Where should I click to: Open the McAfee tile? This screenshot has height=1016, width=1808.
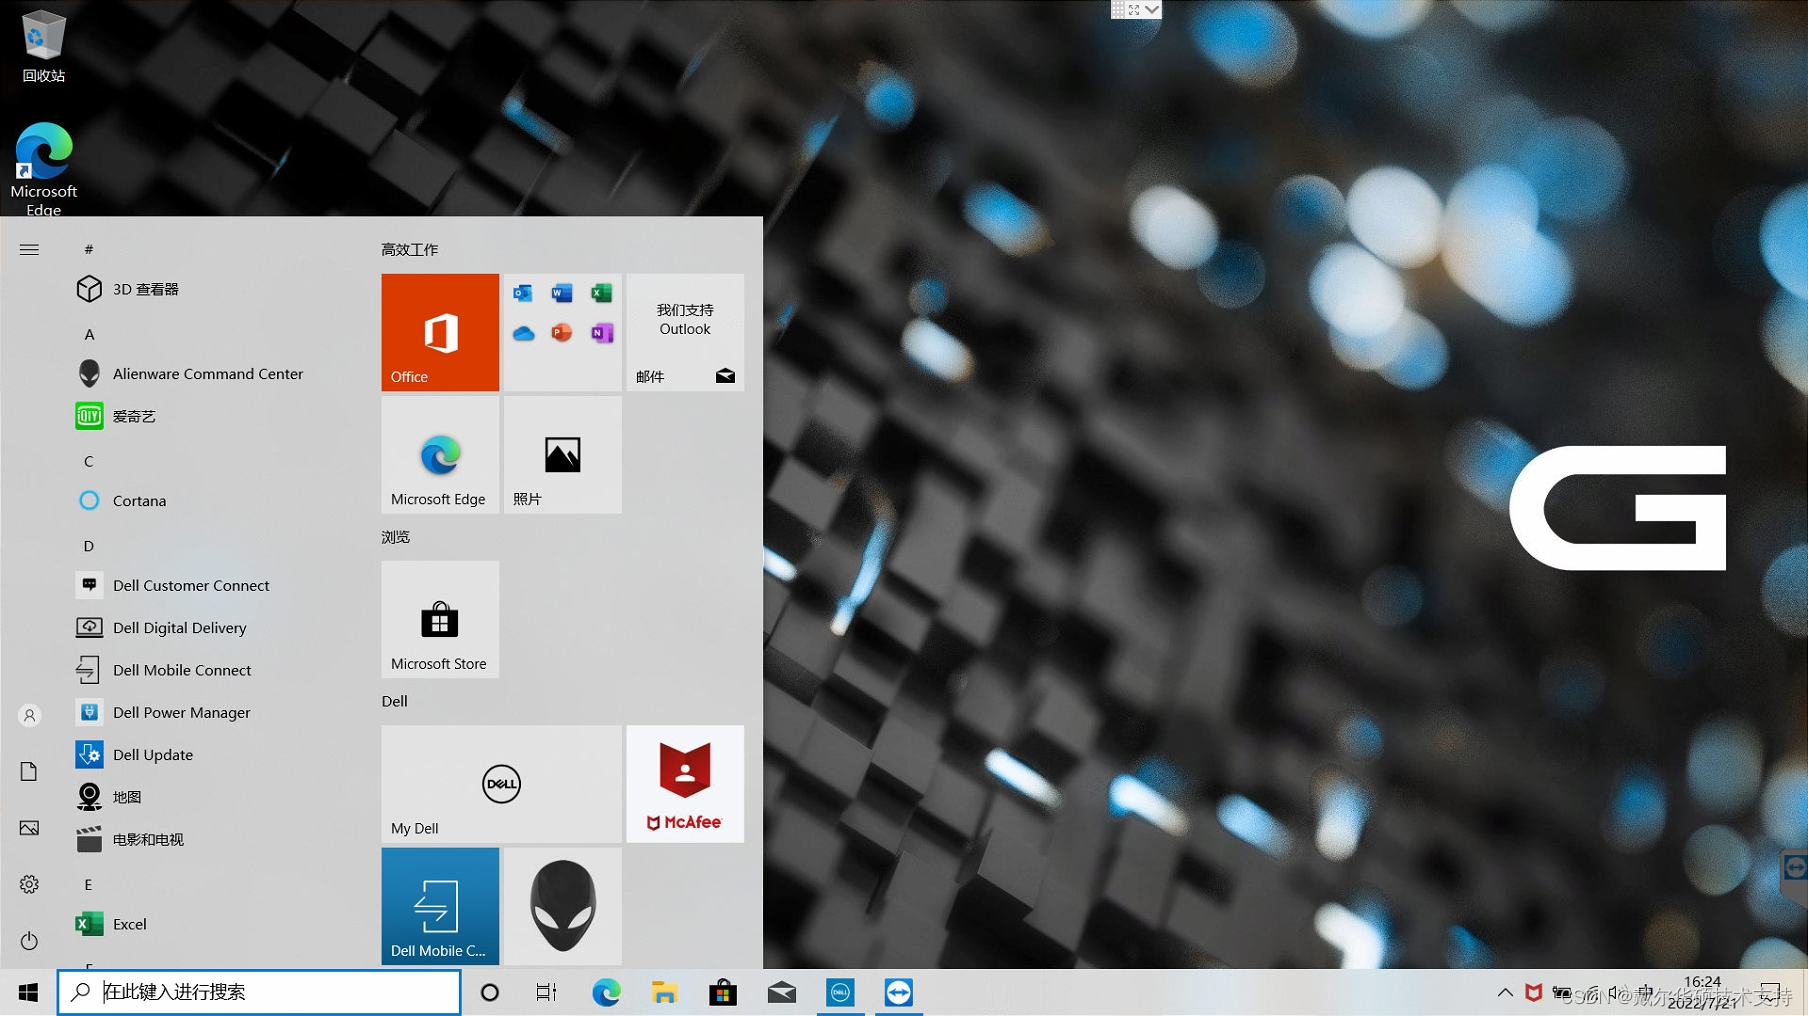[685, 784]
